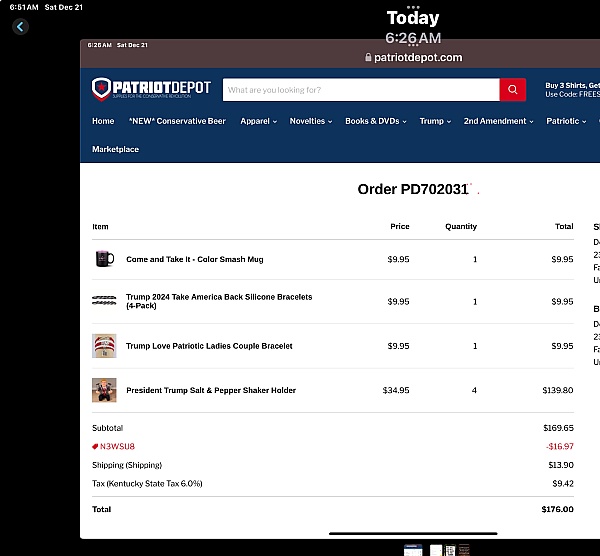The height and width of the screenshot is (556, 600).
Task: Click the $34.95 price value
Action: [x=396, y=390]
